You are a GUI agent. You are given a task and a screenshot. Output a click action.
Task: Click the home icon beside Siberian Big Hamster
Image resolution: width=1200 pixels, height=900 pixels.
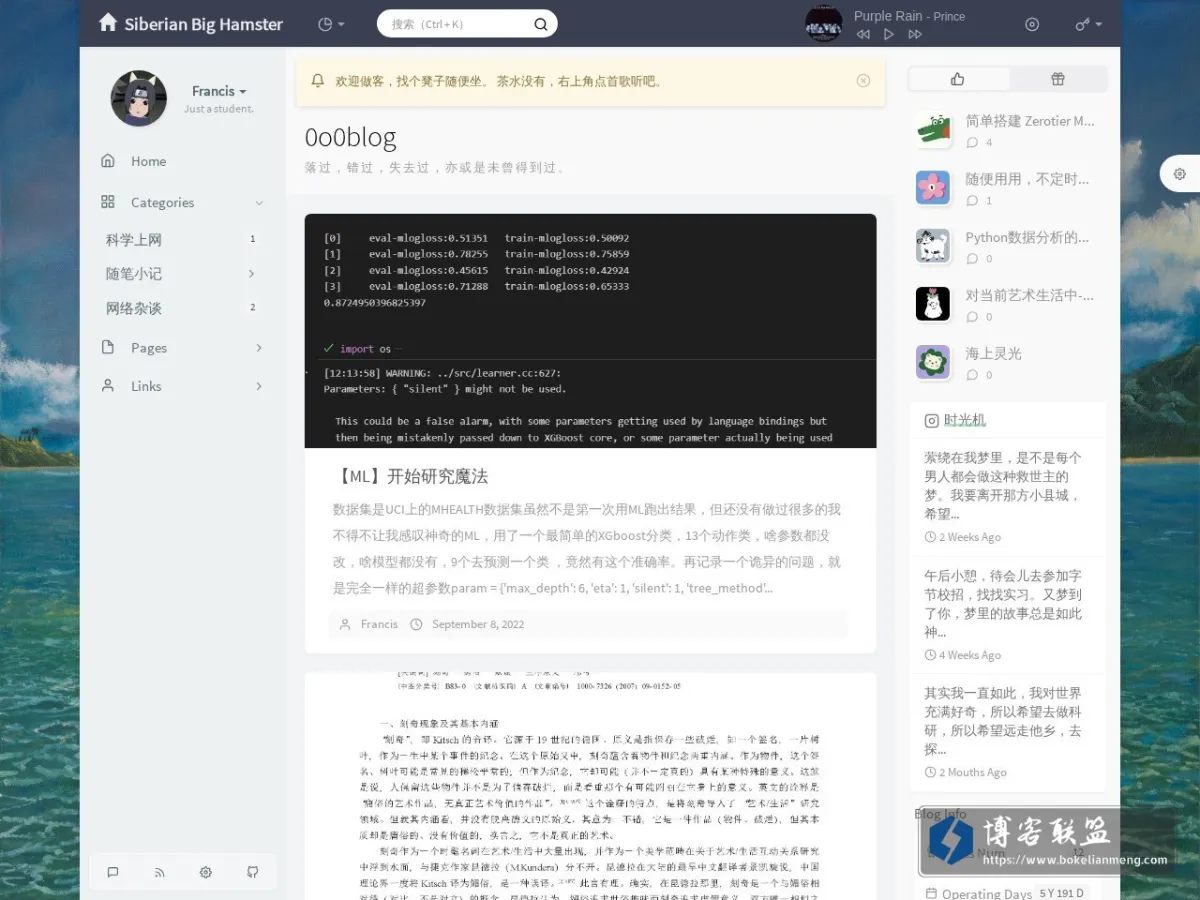(108, 23)
